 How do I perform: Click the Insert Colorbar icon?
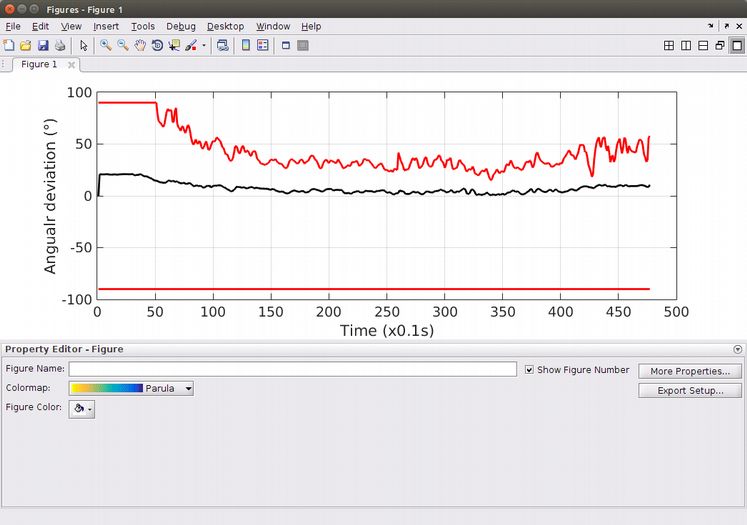(245, 45)
